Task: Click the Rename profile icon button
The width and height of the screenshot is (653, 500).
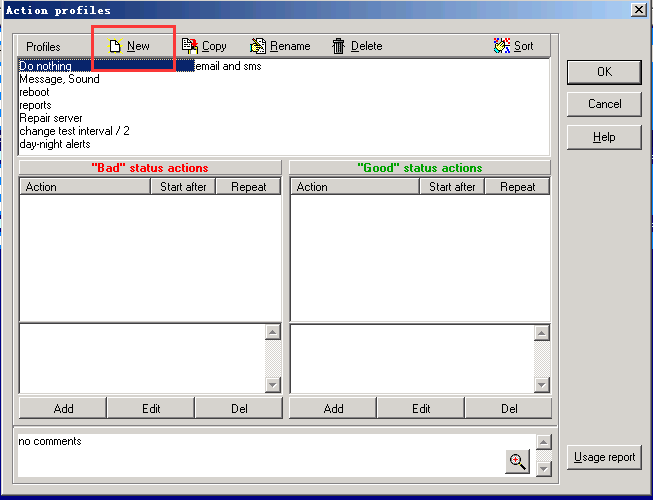Action: pyautogui.click(x=258, y=46)
